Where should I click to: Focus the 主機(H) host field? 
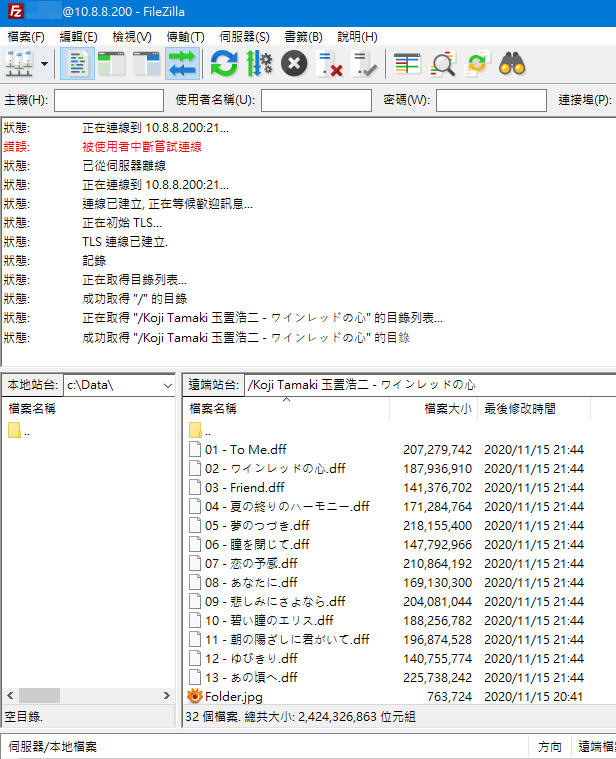pyautogui.click(x=109, y=100)
